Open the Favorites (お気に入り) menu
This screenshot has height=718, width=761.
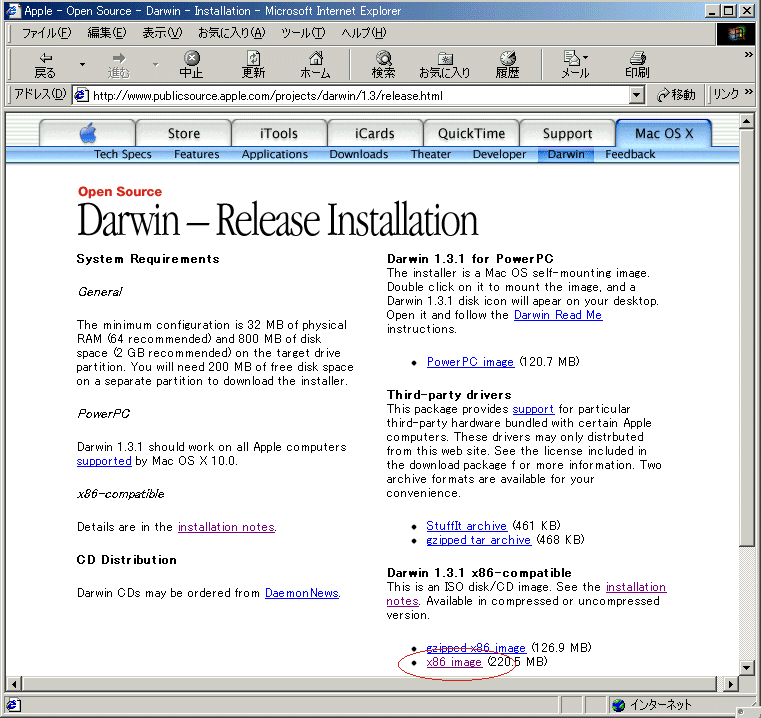click(x=232, y=33)
